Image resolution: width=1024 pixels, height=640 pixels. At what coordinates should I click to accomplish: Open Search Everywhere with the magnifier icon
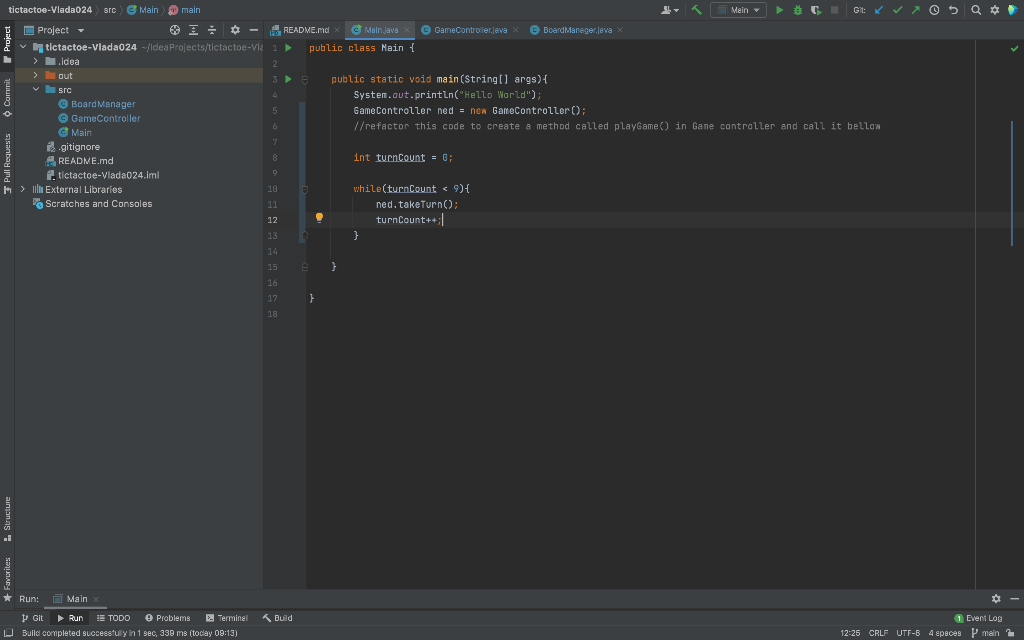tap(976, 9)
